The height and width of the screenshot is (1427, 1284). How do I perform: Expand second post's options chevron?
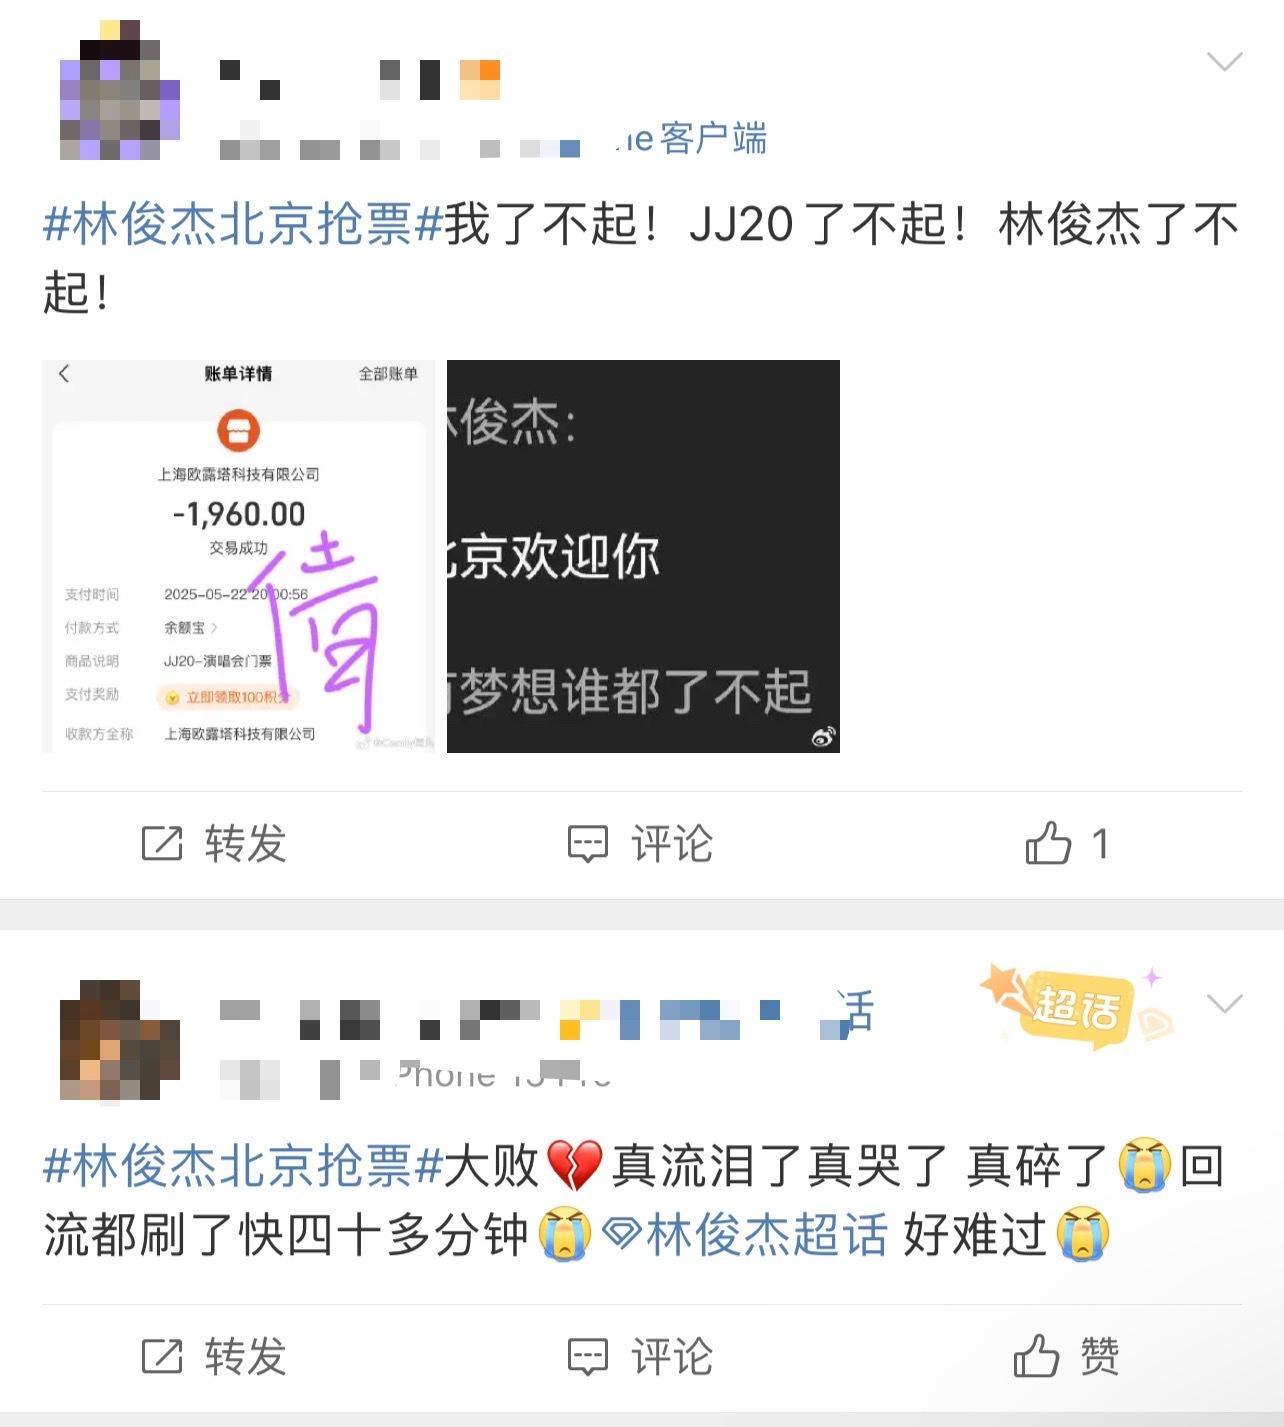pyautogui.click(x=1224, y=1003)
